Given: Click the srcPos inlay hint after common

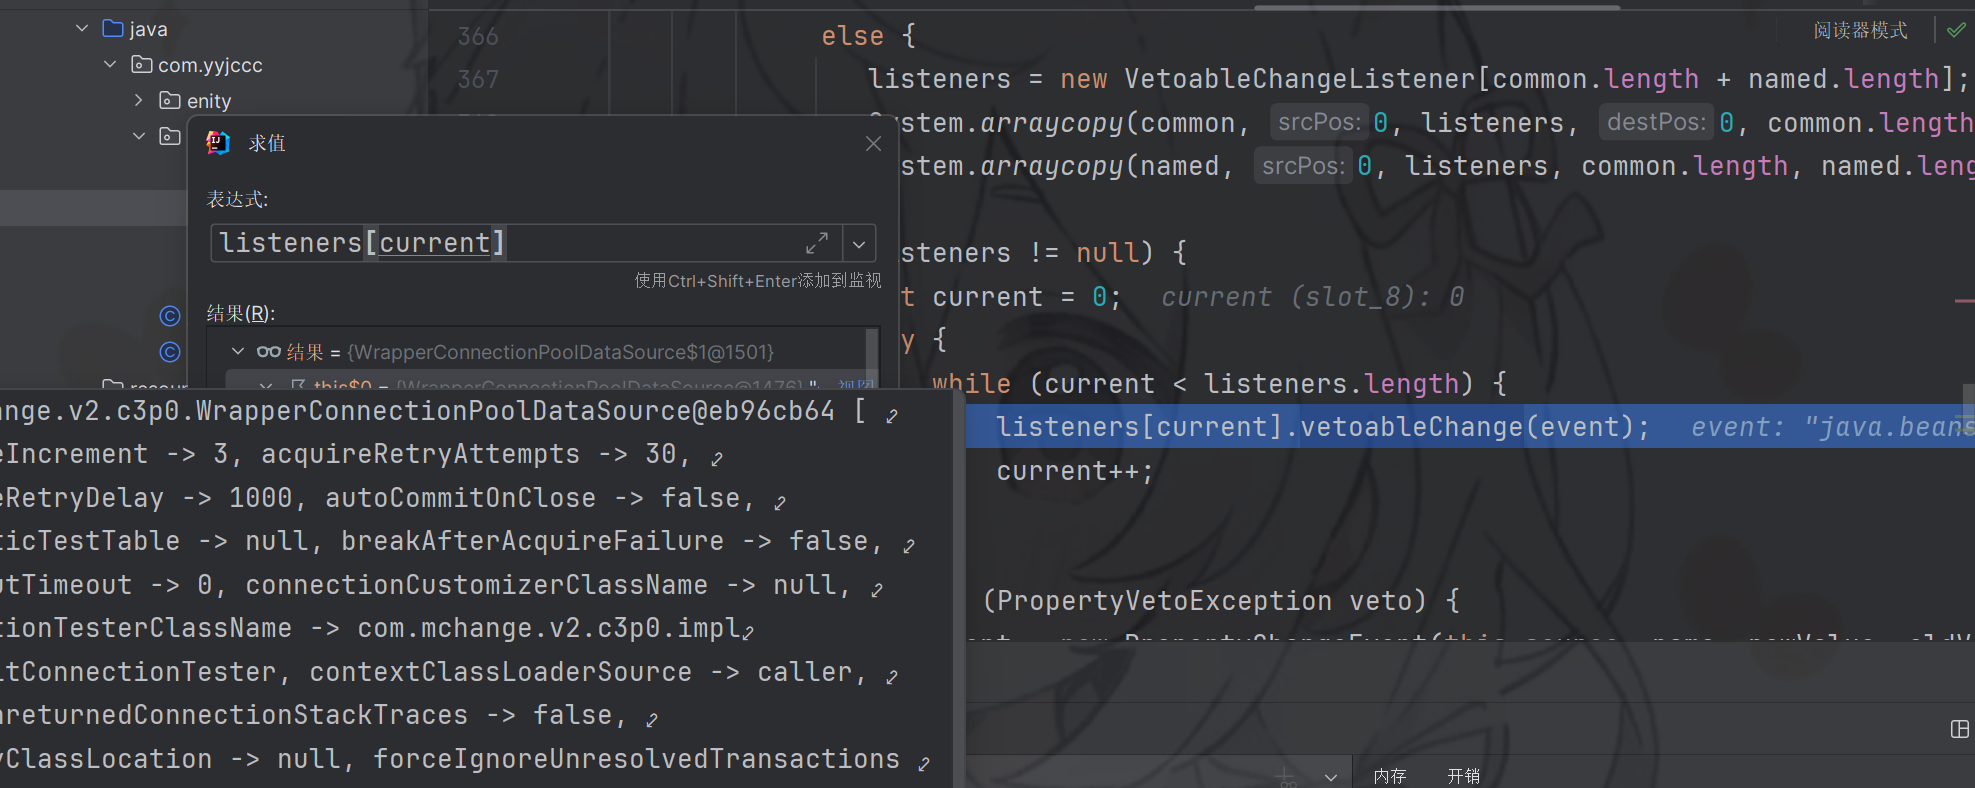Looking at the screenshot, I should coord(1319,122).
